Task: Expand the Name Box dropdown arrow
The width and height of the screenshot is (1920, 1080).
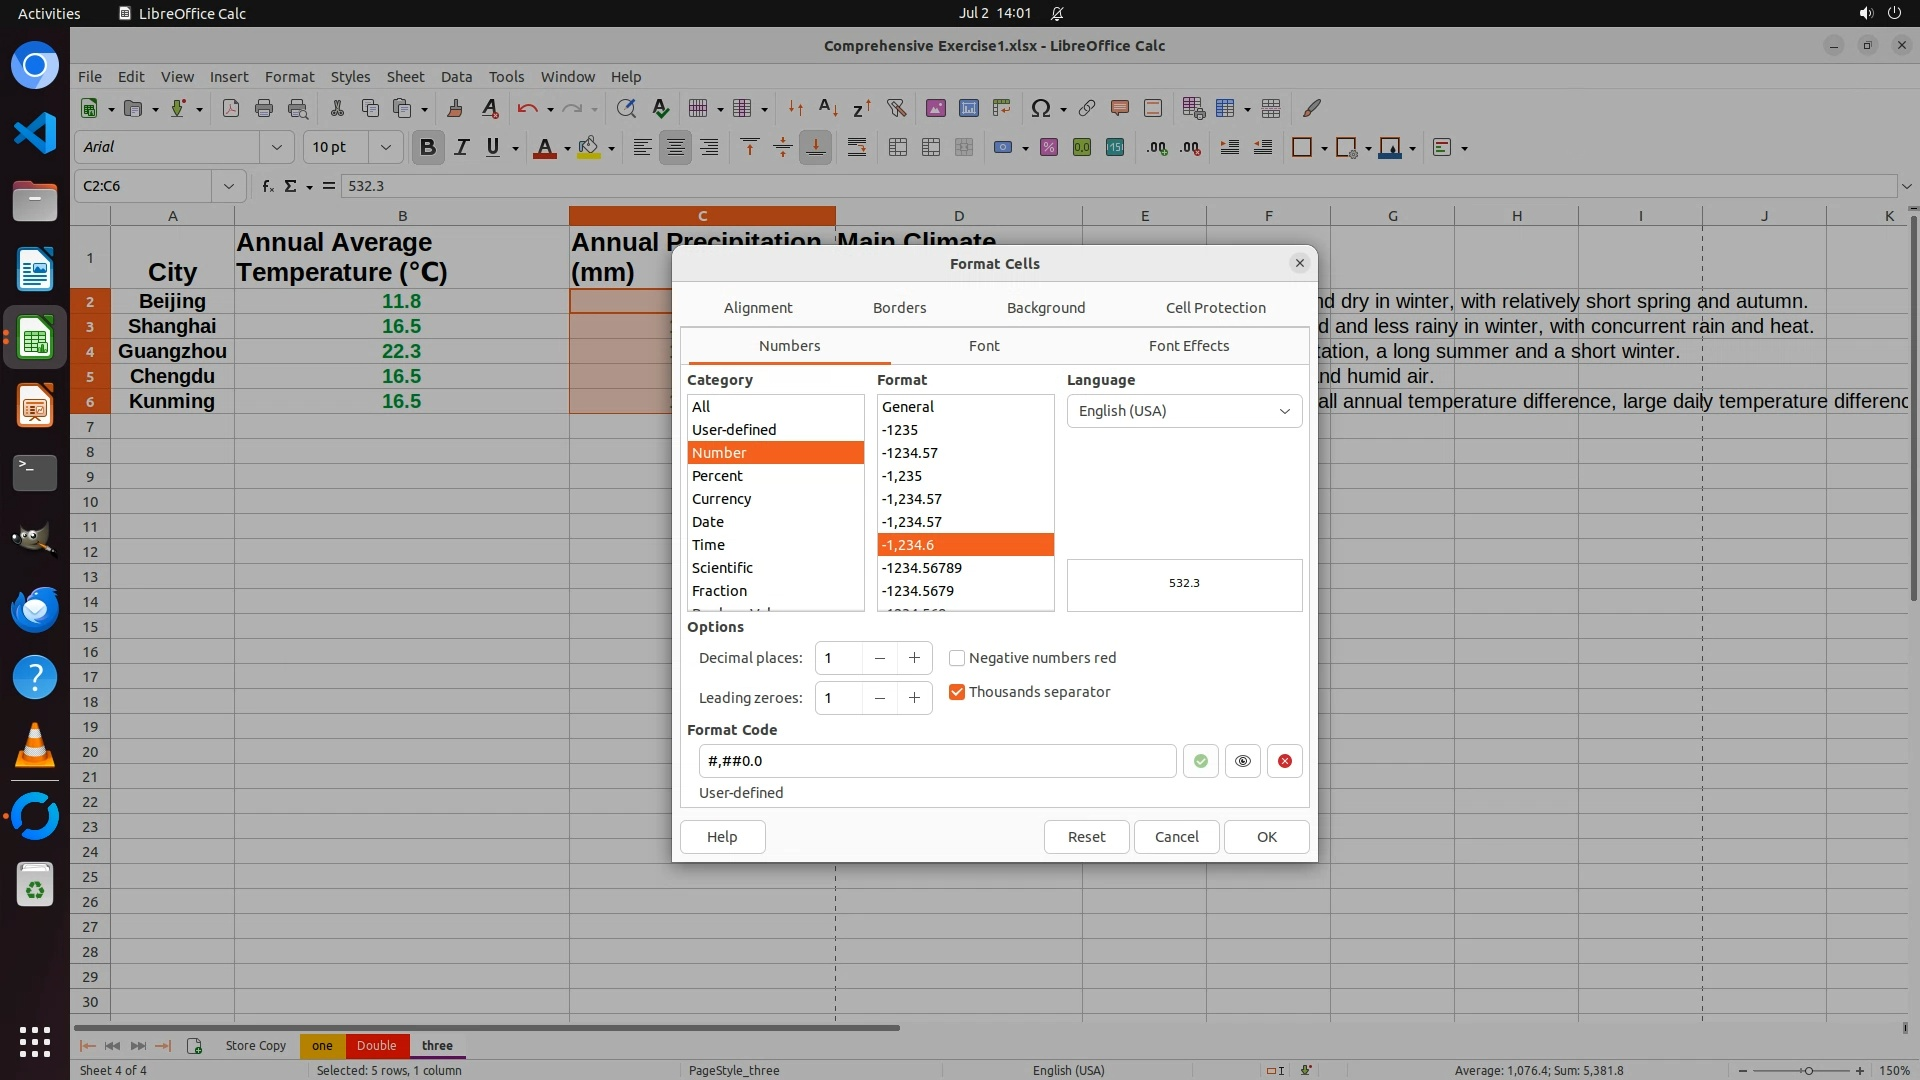Action: click(x=228, y=186)
